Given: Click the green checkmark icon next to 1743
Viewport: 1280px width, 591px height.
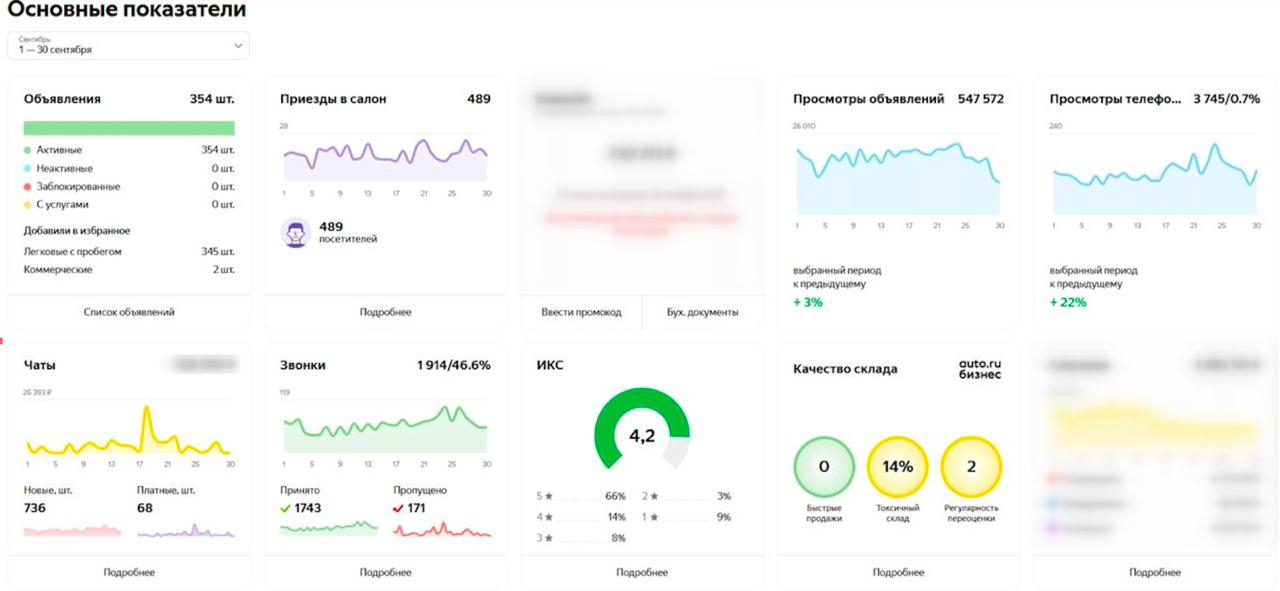Looking at the screenshot, I should click(x=285, y=508).
